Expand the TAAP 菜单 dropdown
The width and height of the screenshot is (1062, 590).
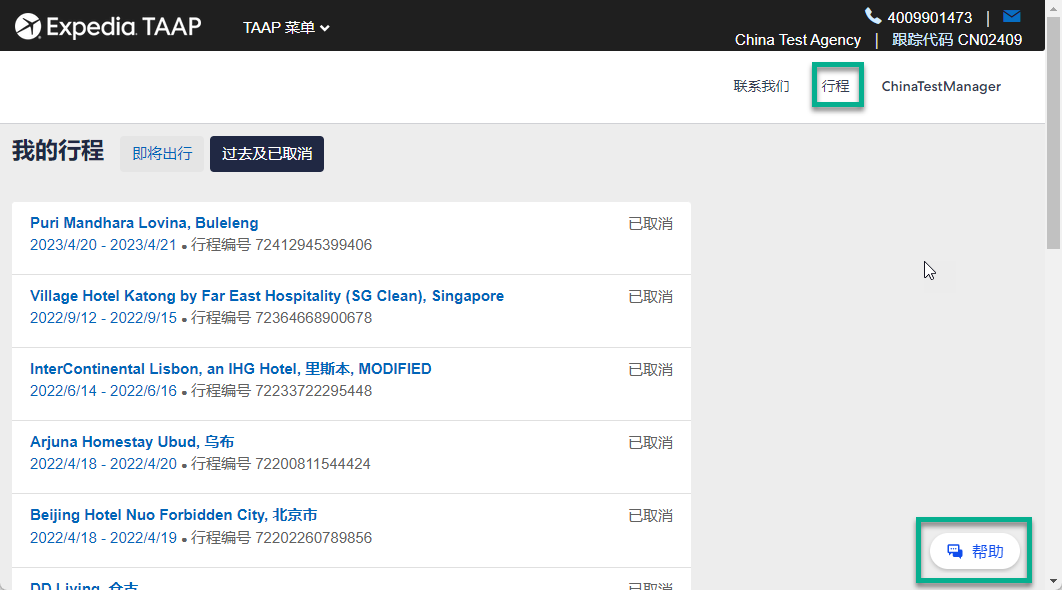pos(286,28)
